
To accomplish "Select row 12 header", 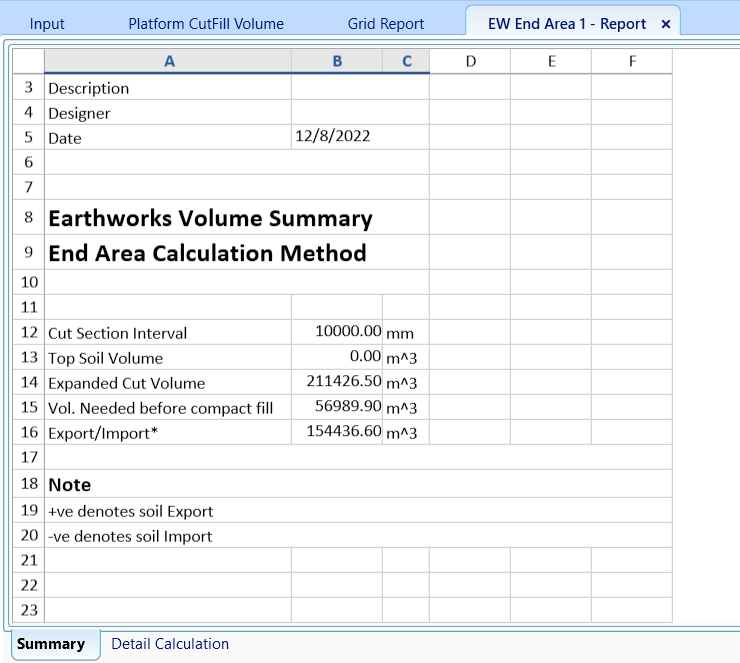I will [29, 332].
